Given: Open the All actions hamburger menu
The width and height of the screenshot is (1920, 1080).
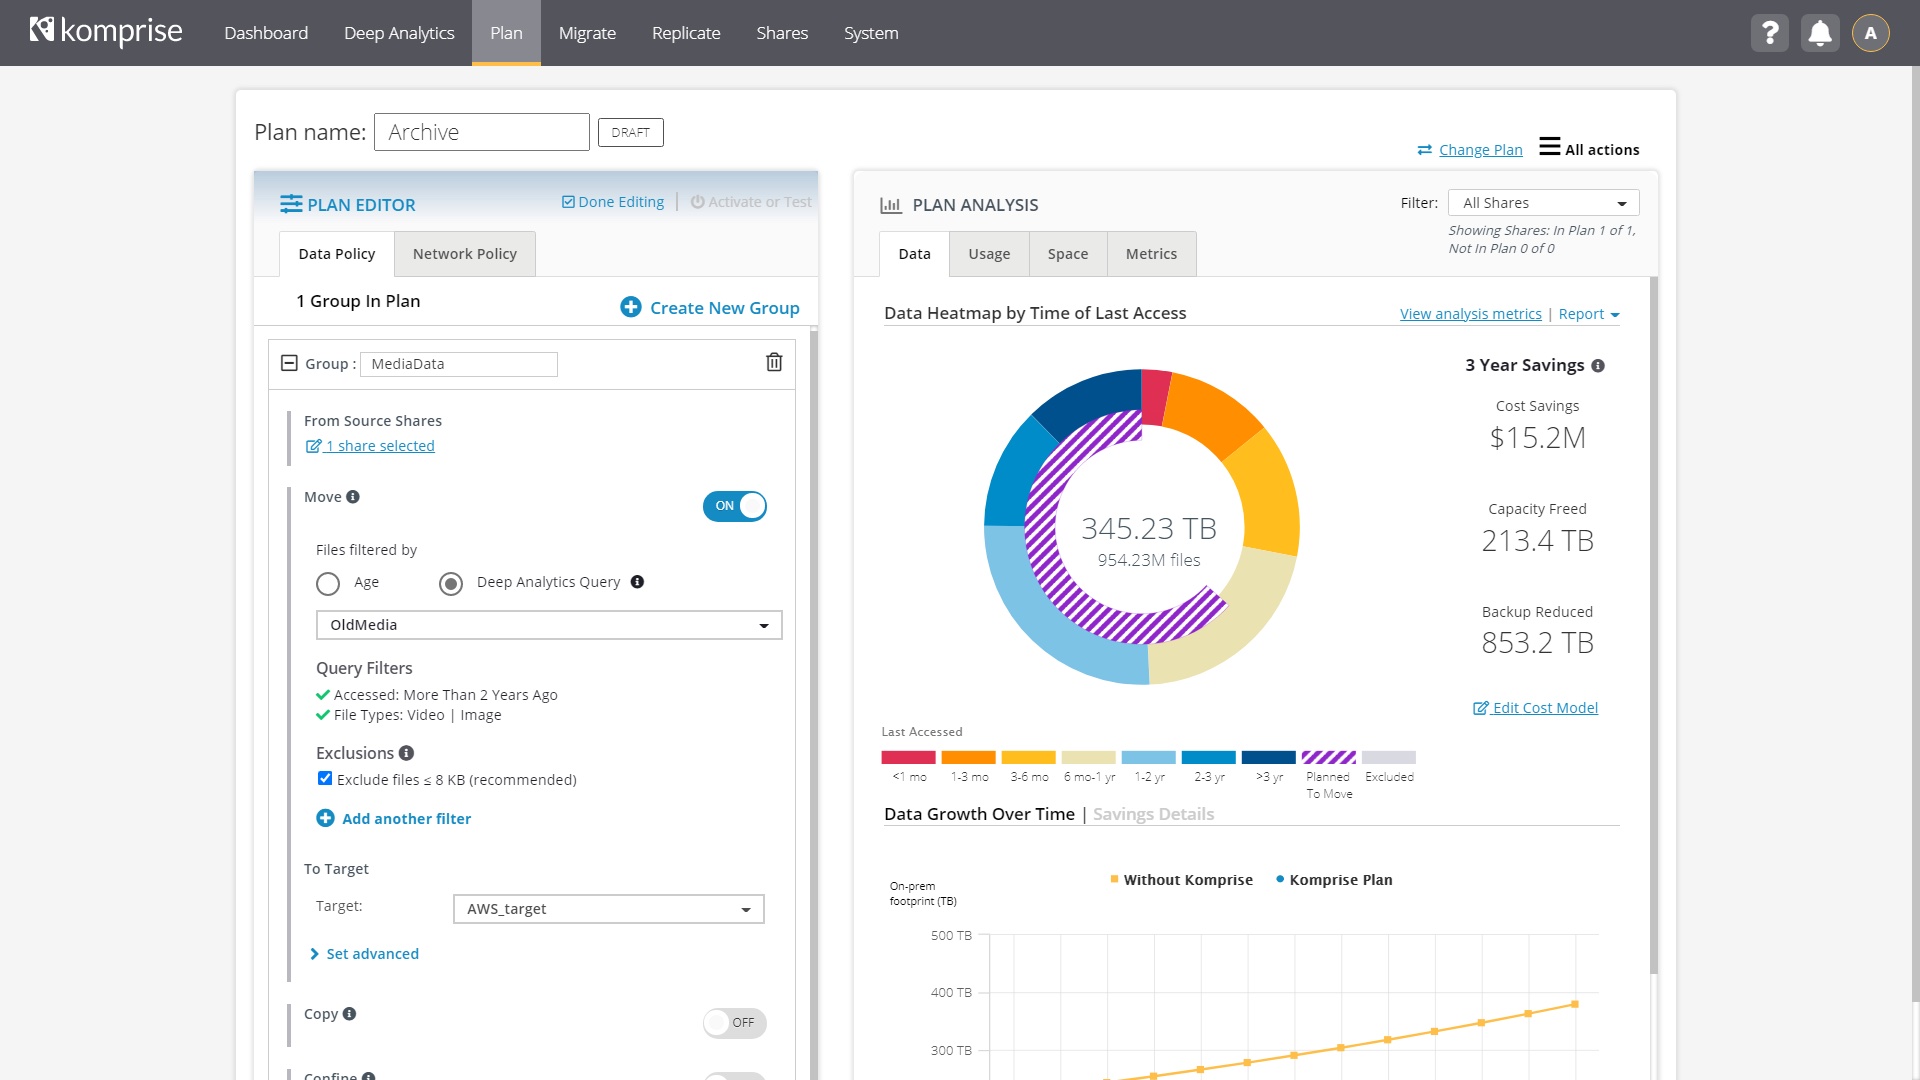Looking at the screenshot, I should (1549, 147).
